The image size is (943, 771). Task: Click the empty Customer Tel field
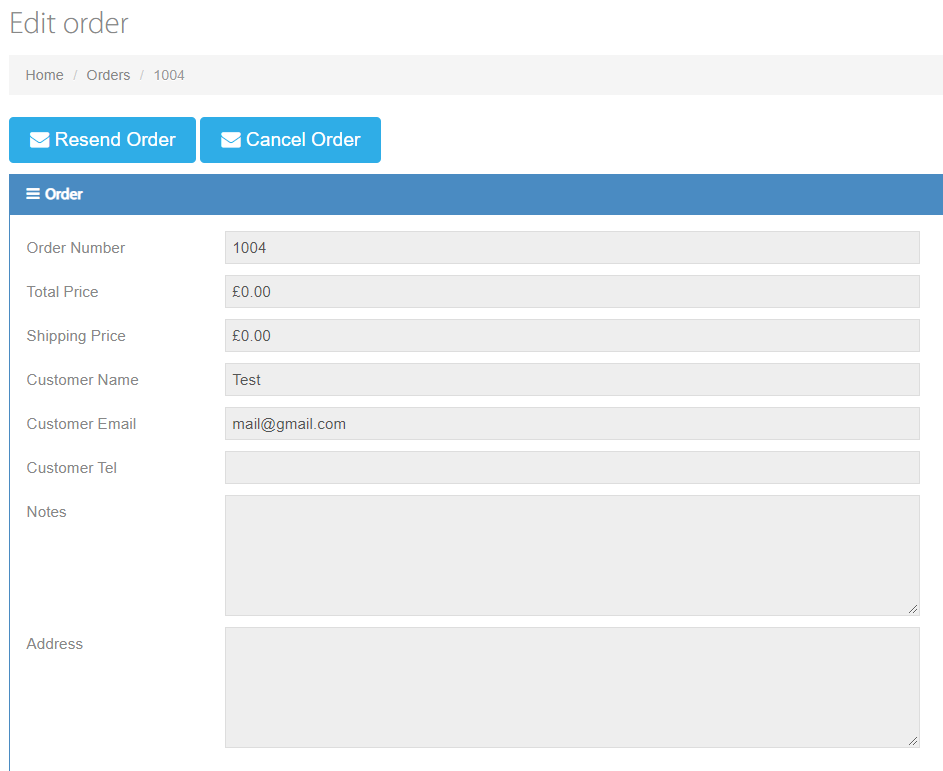[572, 467]
